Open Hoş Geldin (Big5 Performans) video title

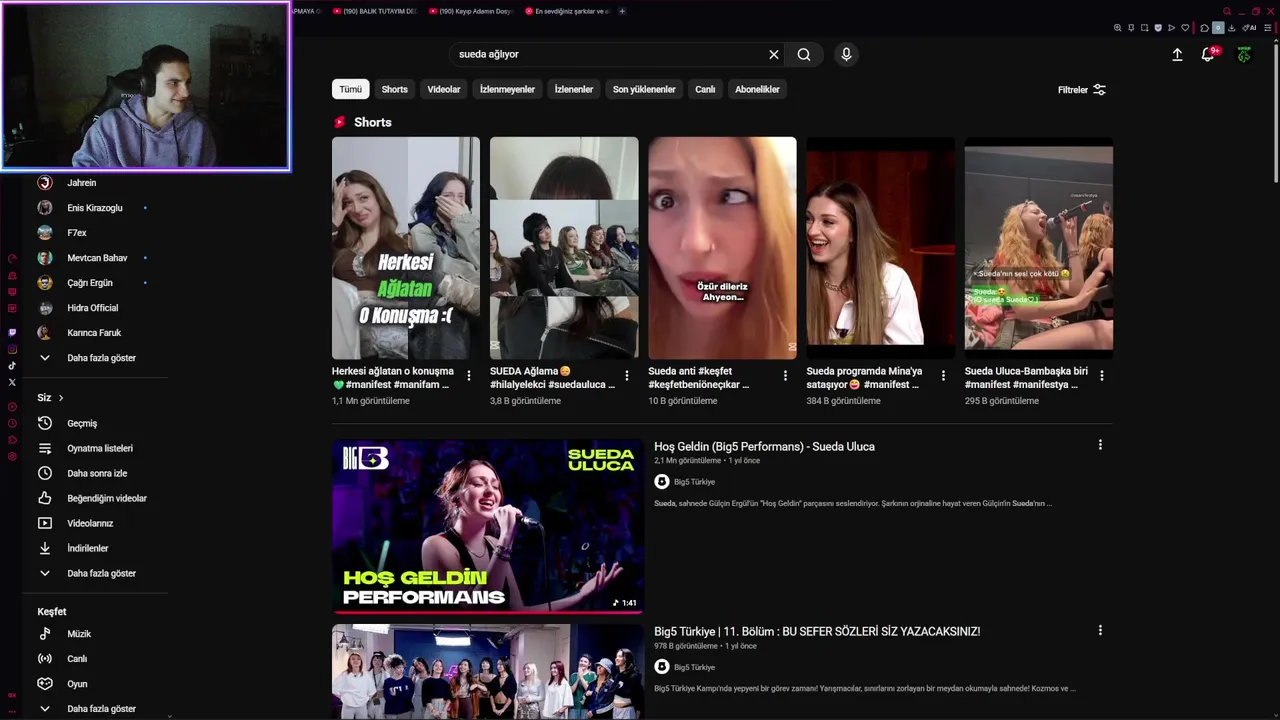[764, 447]
